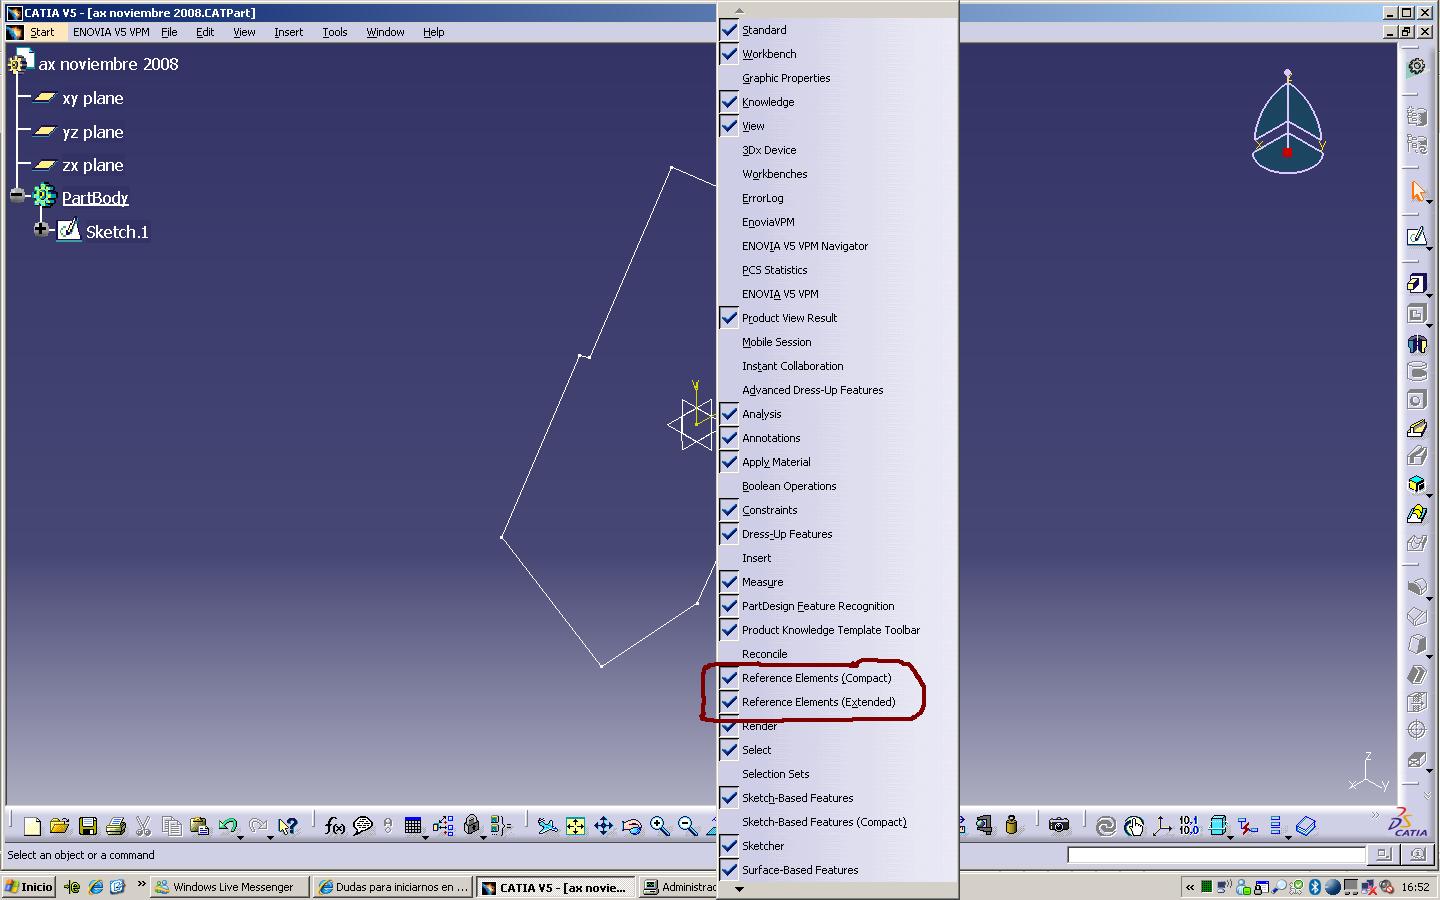Expand hidden taskbar quick launch chevron
Viewport: 1440px width, 900px height.
(141, 884)
